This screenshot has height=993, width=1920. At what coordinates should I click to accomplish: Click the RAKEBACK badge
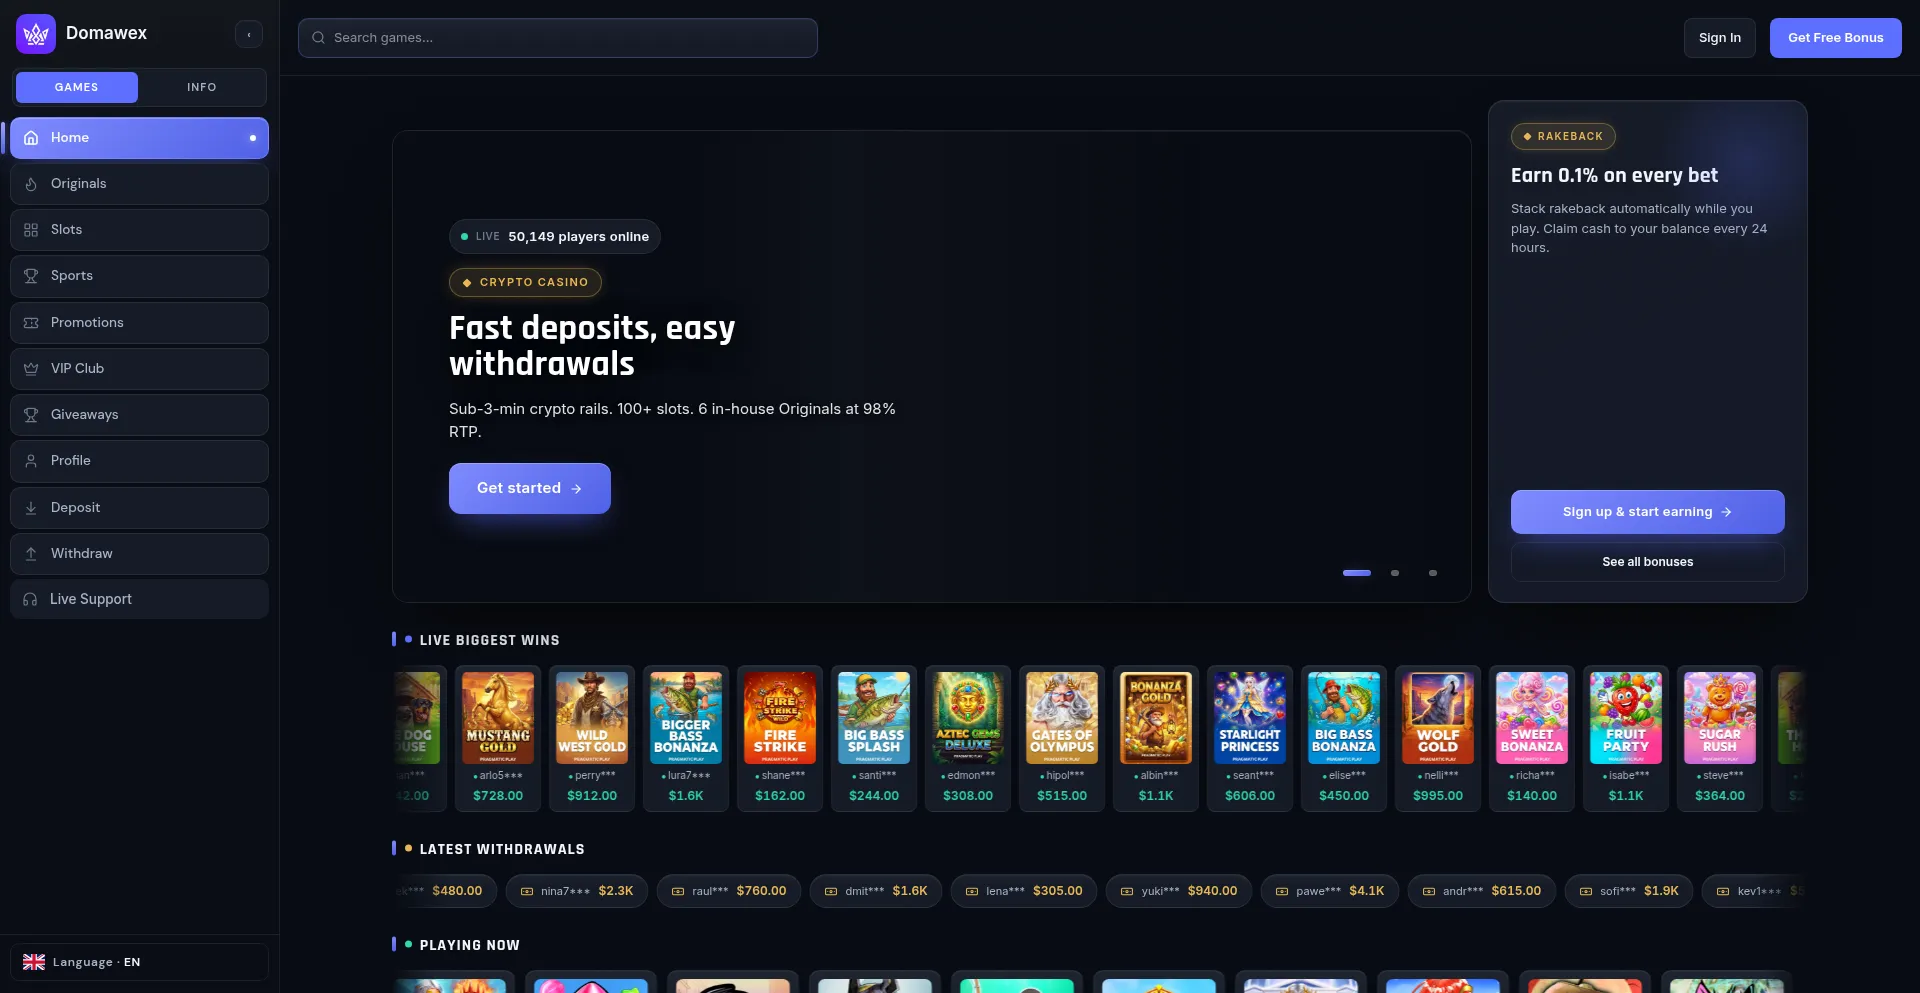(1563, 136)
